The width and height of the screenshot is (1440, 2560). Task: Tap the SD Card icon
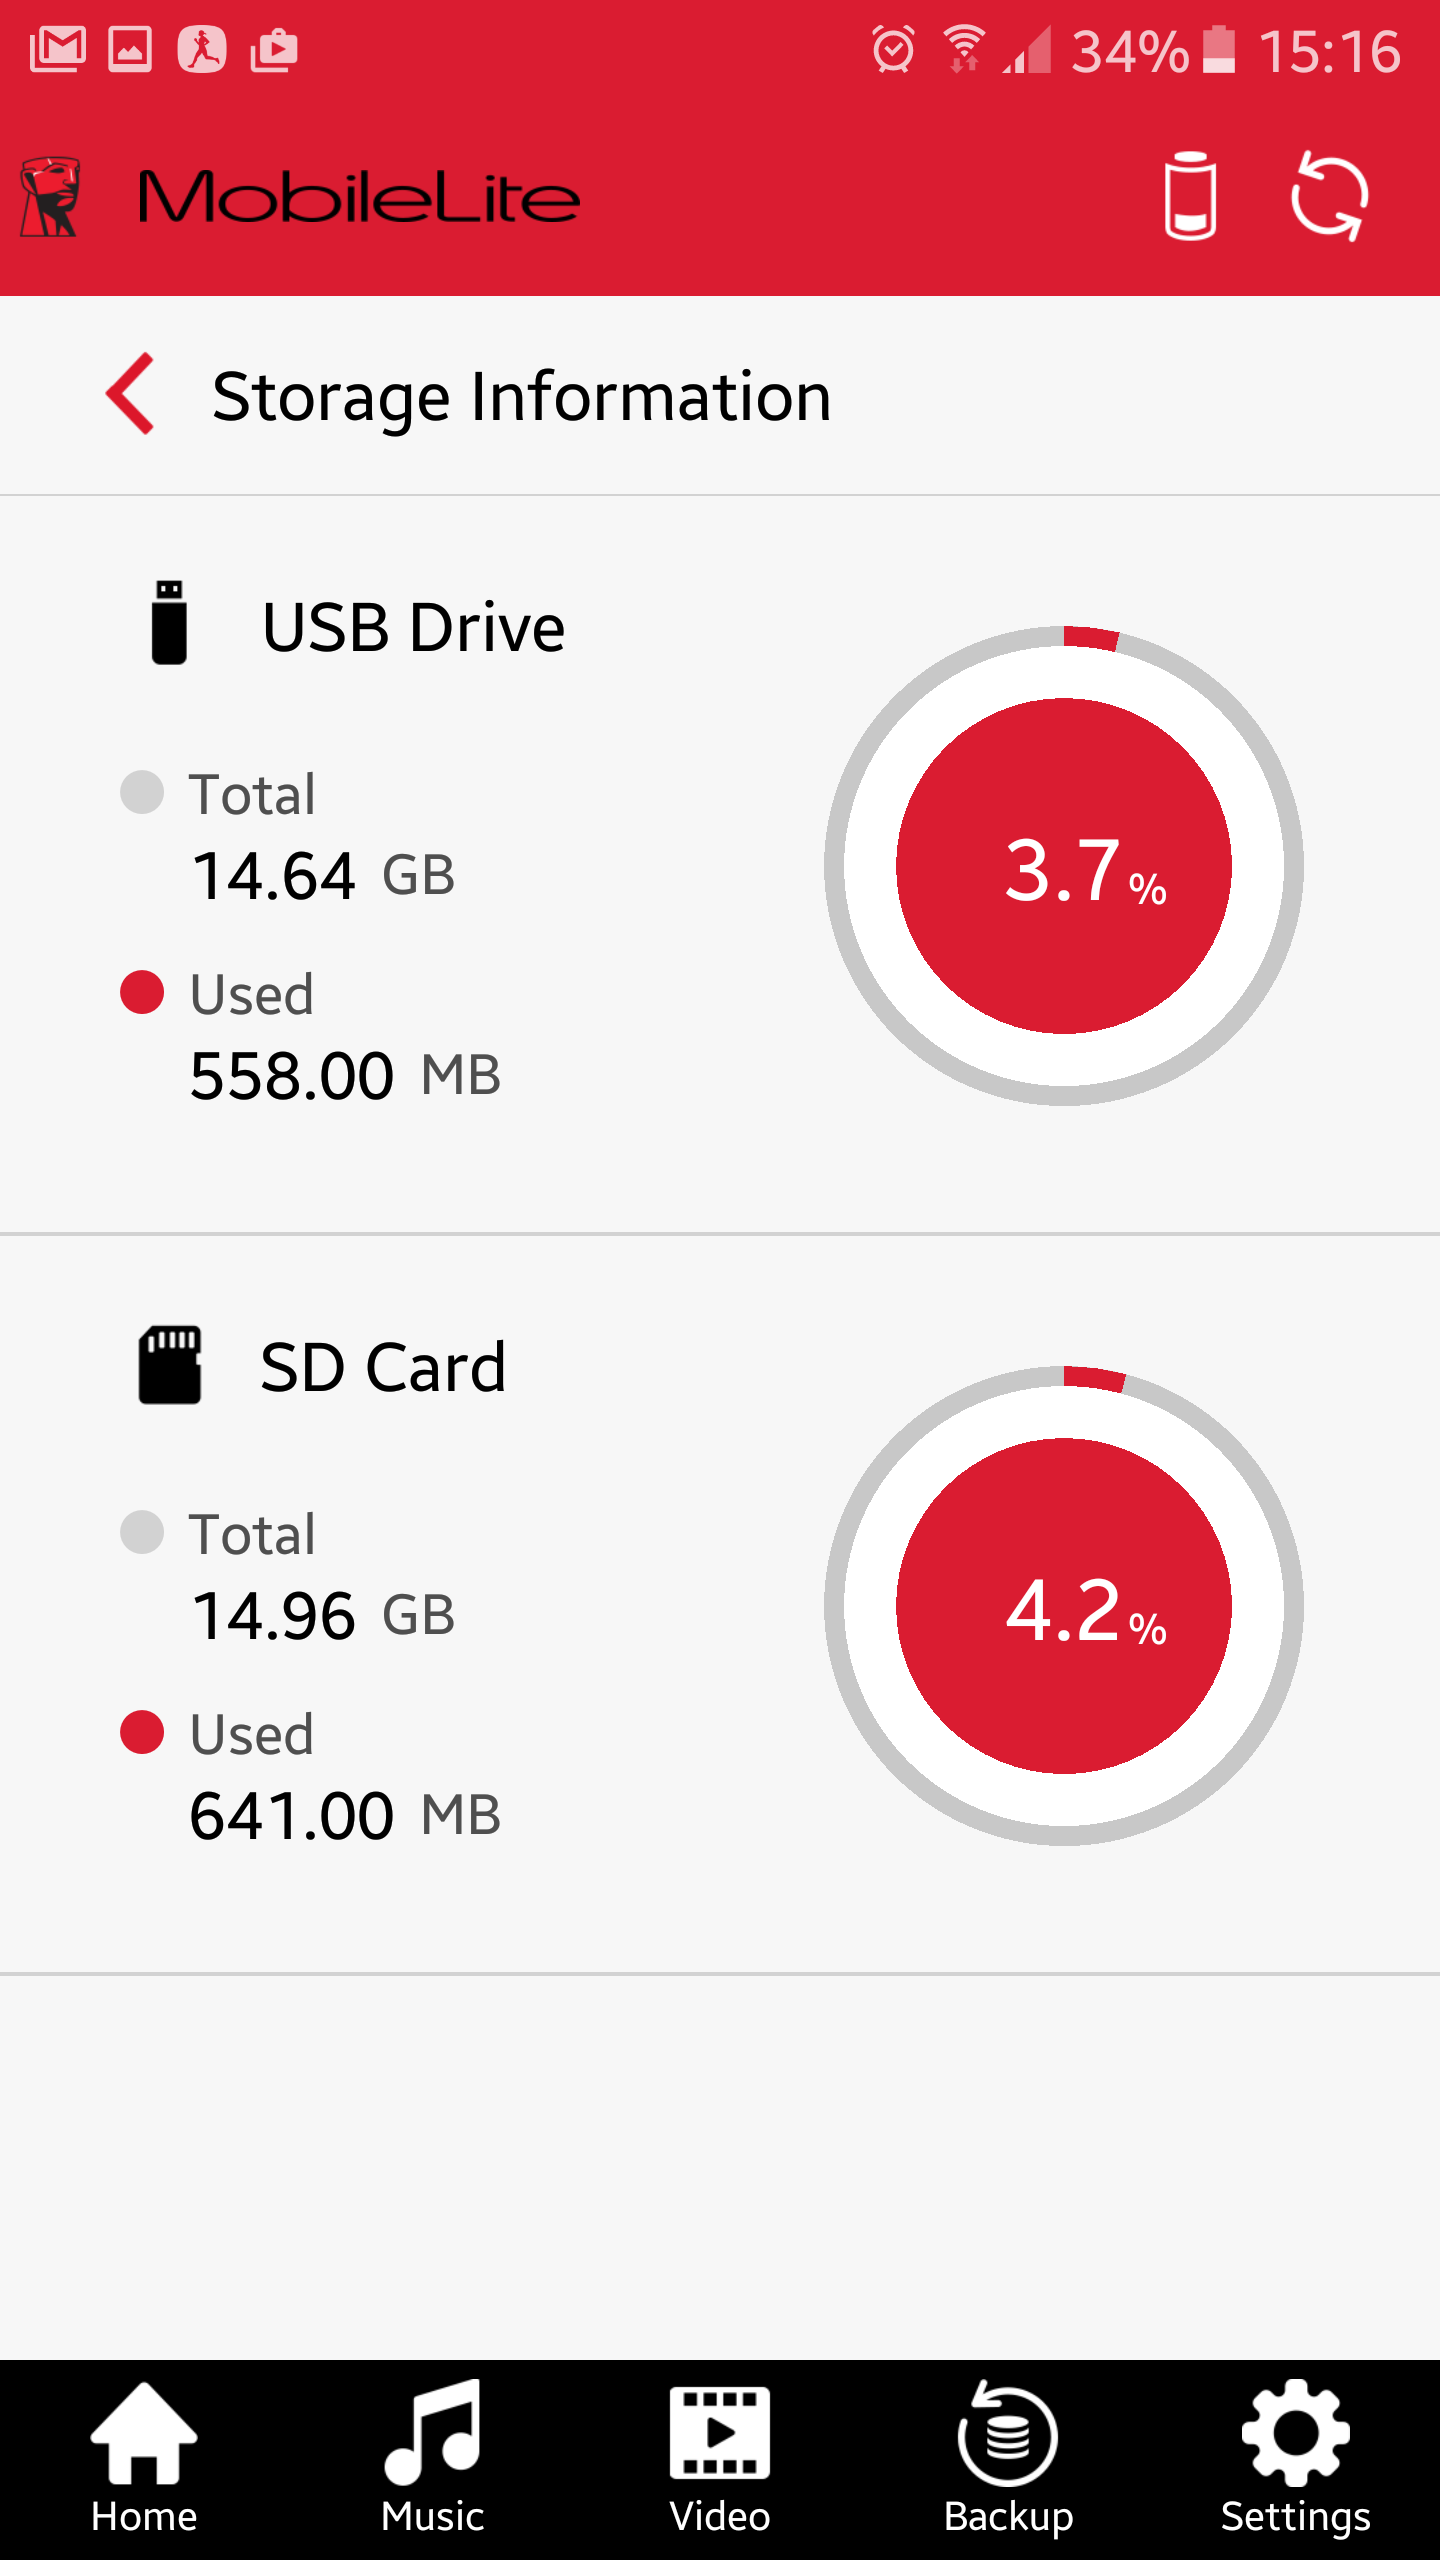pos(170,1365)
